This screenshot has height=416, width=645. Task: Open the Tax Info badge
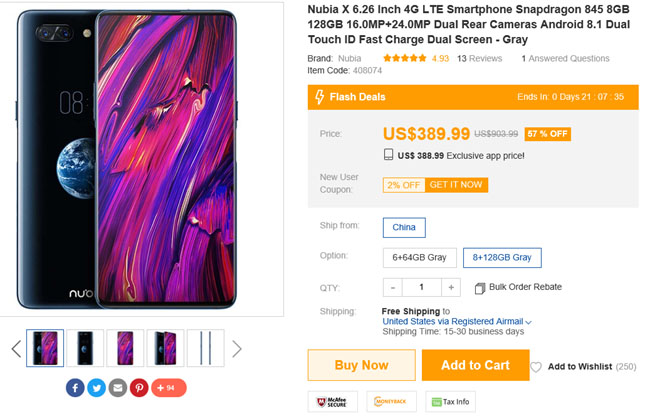pos(448,401)
